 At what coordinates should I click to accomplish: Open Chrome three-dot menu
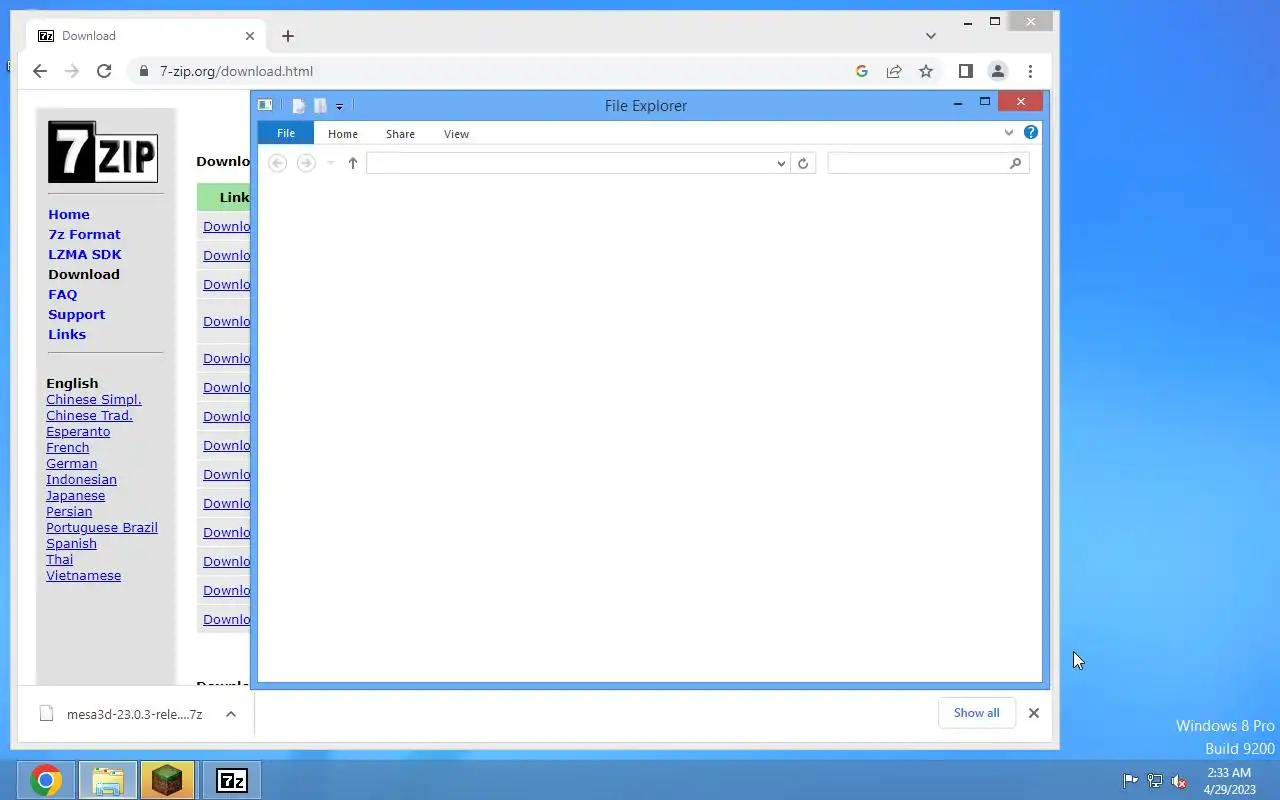pos(1030,71)
